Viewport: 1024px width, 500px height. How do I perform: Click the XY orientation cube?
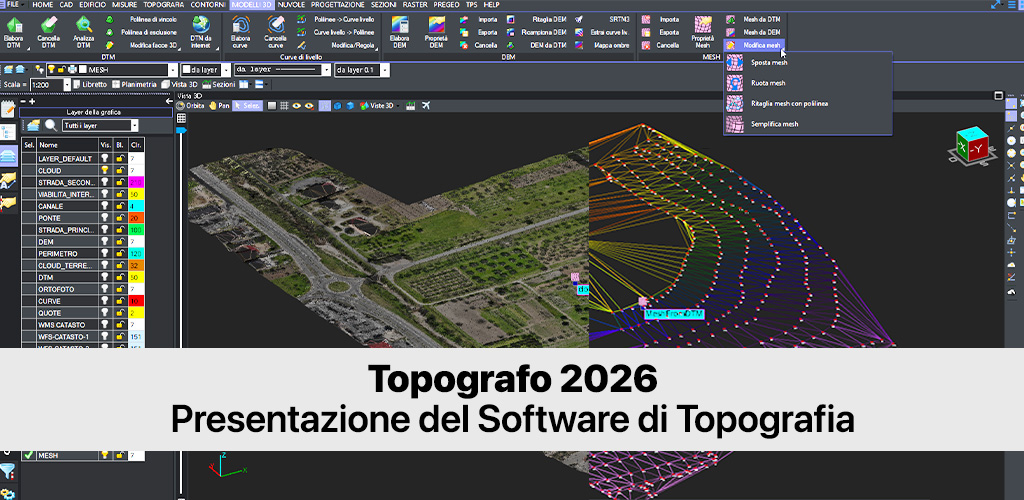coord(972,145)
